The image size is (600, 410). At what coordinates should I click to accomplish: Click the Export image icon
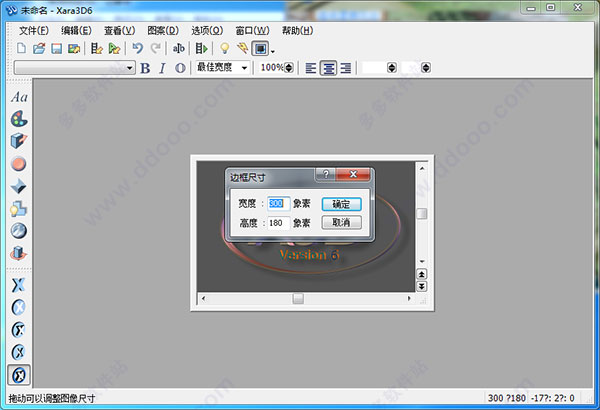click(x=74, y=48)
